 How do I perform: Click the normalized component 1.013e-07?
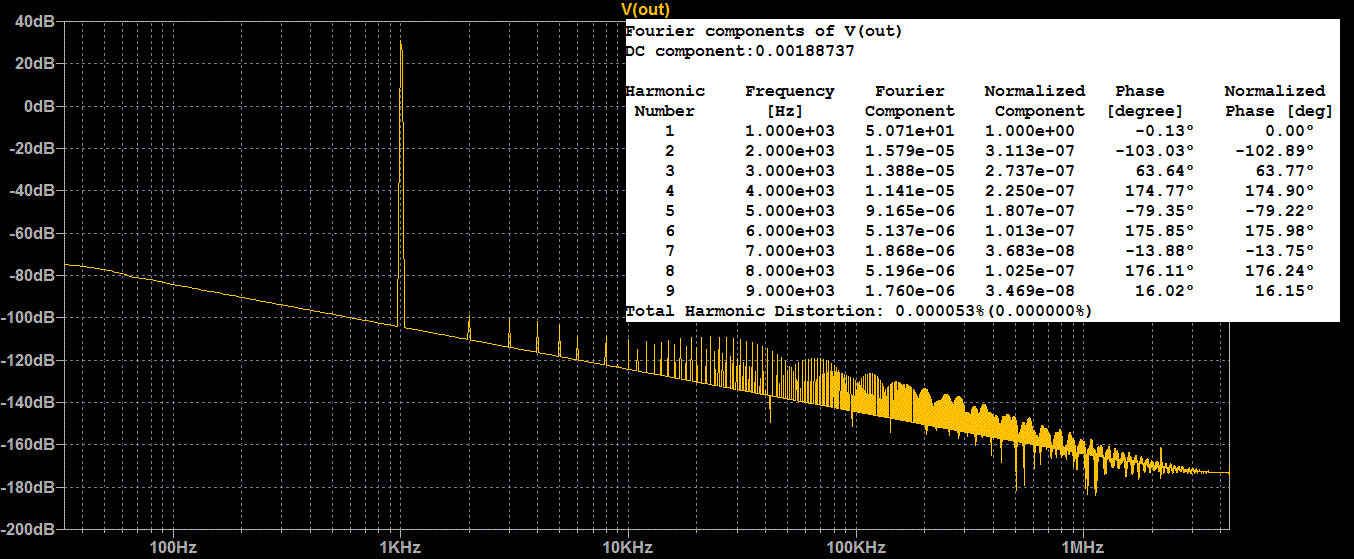click(x=1029, y=231)
